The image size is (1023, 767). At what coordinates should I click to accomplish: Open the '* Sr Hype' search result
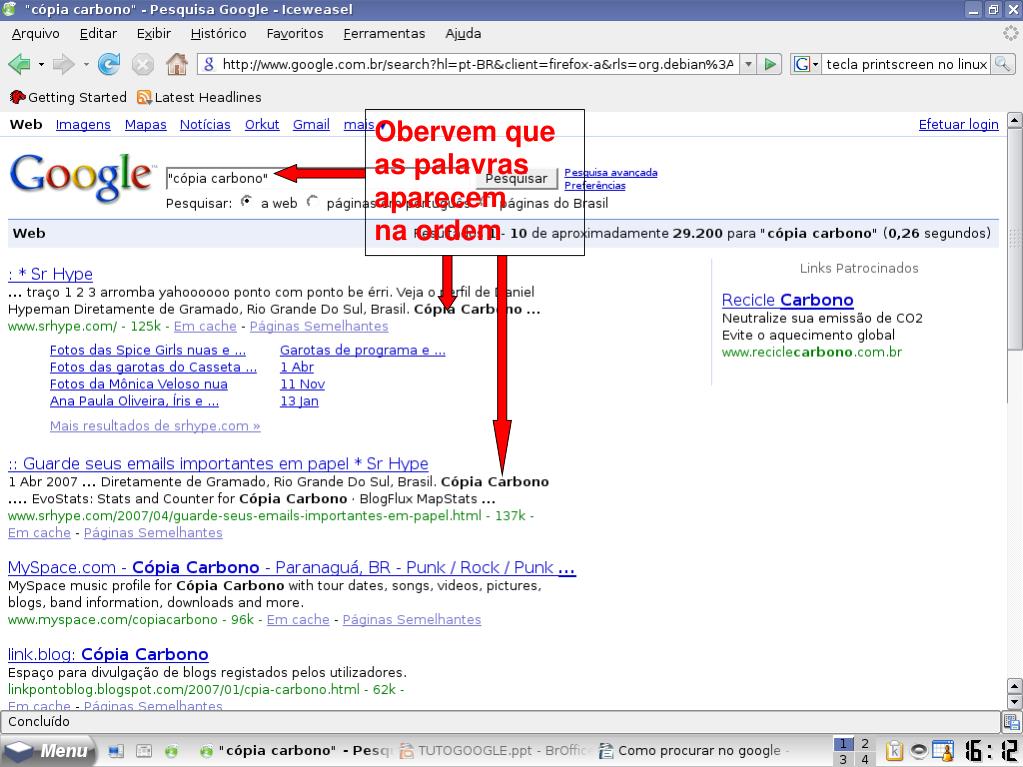tap(50, 274)
